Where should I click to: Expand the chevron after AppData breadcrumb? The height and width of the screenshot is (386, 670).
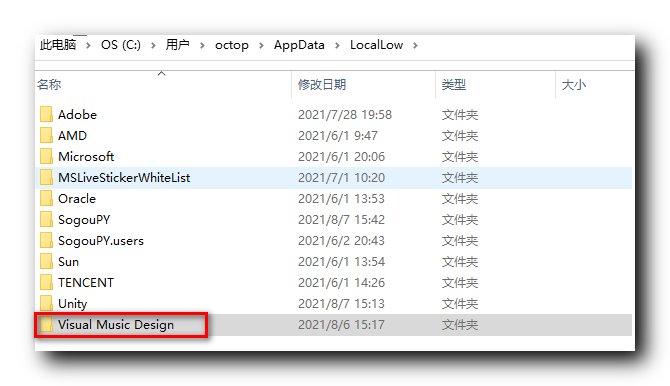pos(337,45)
